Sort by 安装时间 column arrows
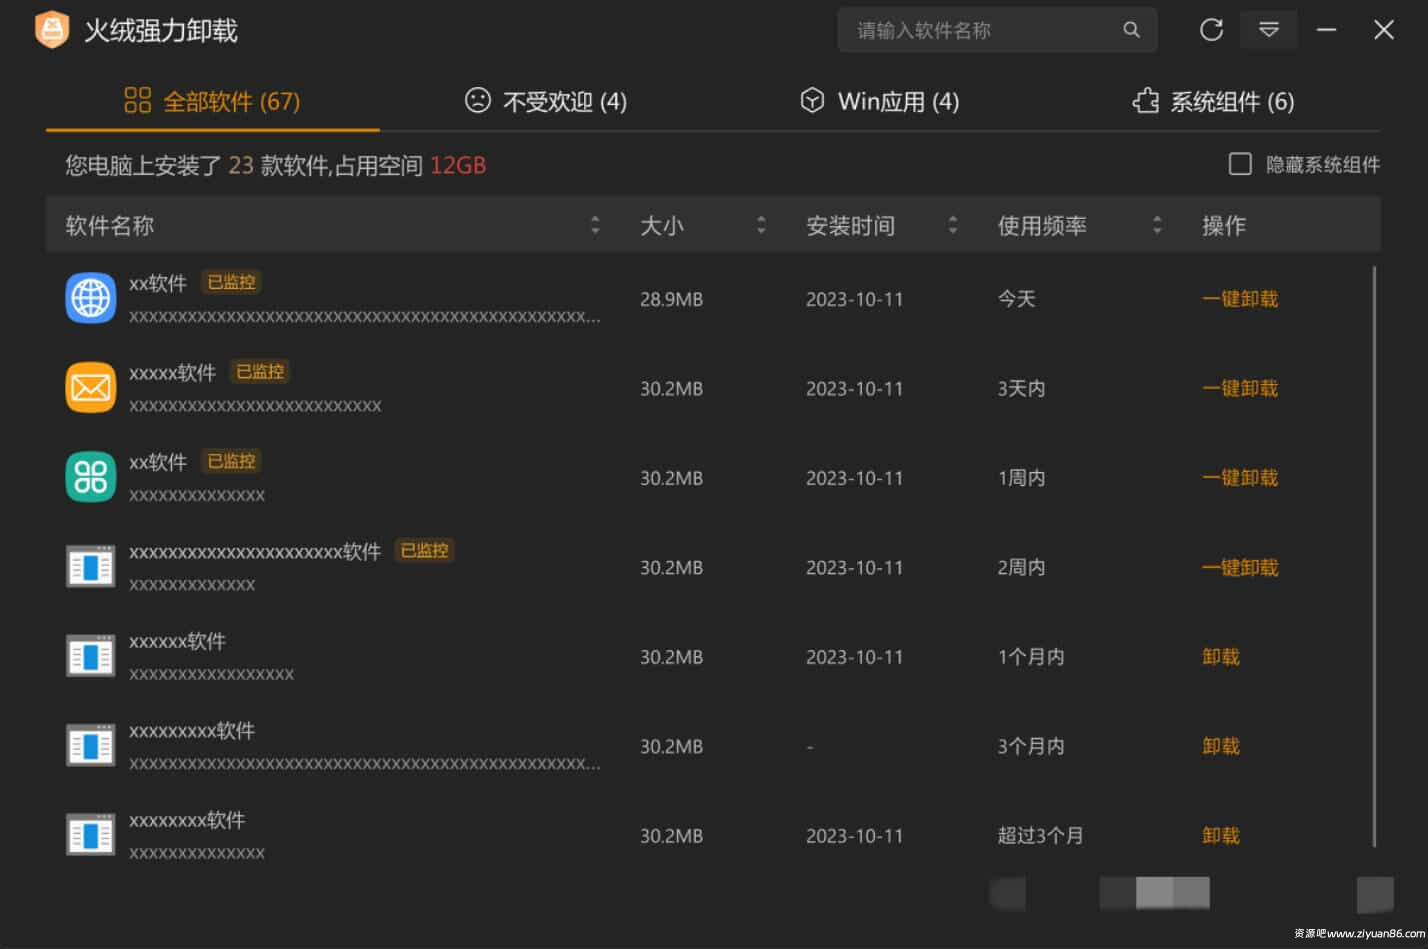The height and width of the screenshot is (949, 1428). [952, 226]
